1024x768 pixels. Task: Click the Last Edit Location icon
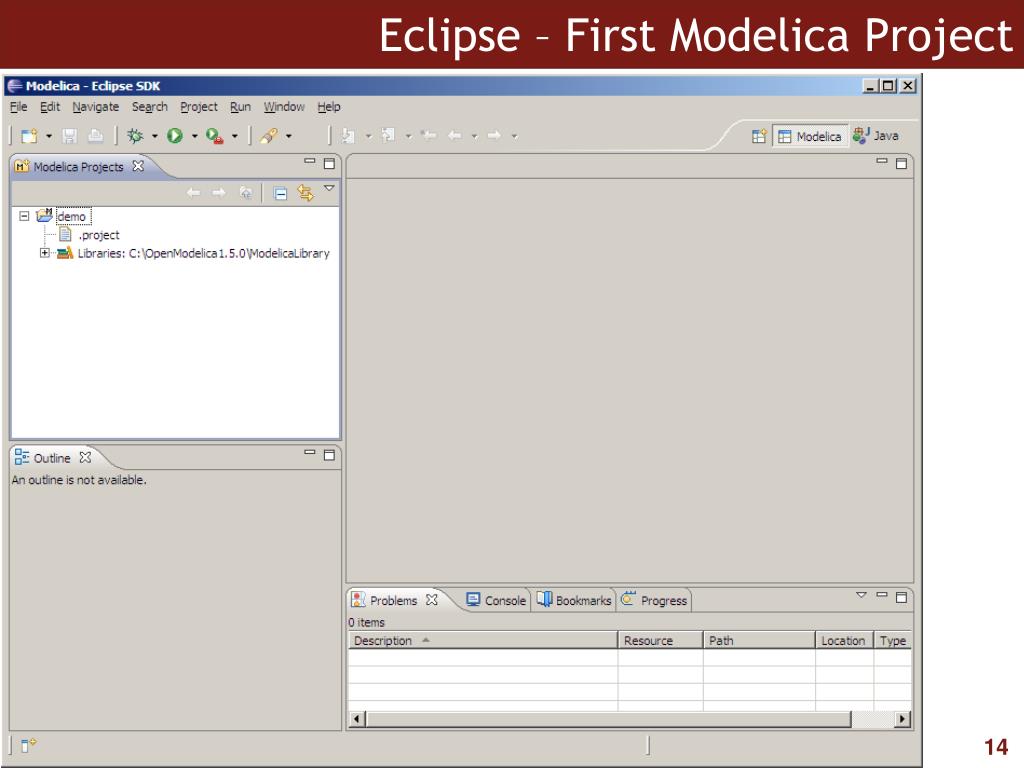428,136
